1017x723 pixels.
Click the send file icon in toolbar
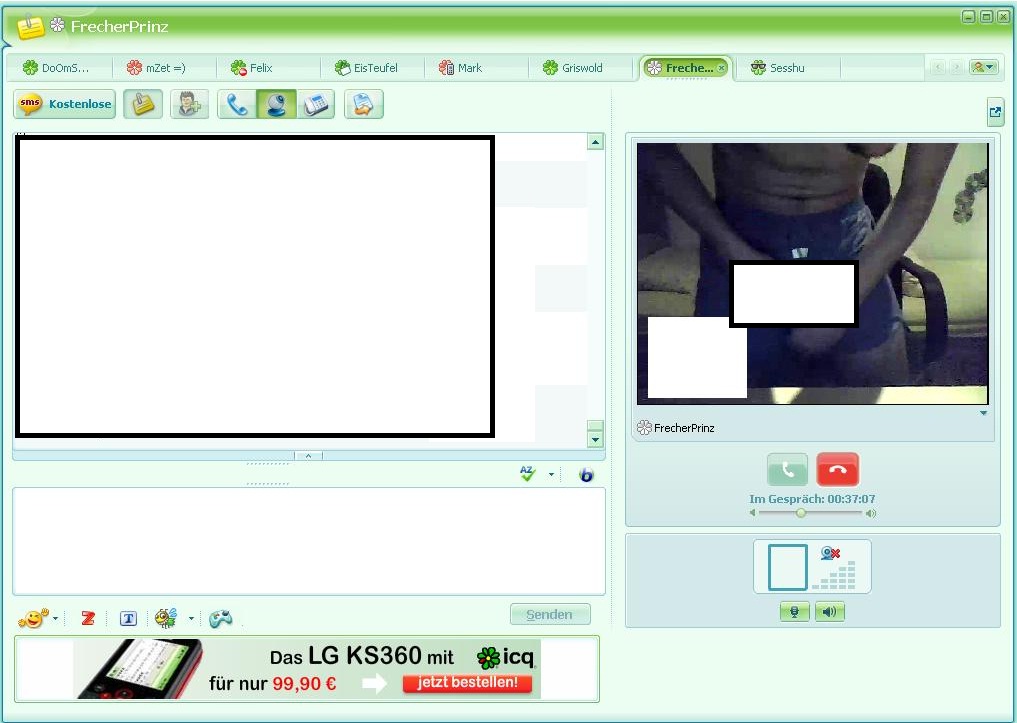pyautogui.click(x=364, y=104)
